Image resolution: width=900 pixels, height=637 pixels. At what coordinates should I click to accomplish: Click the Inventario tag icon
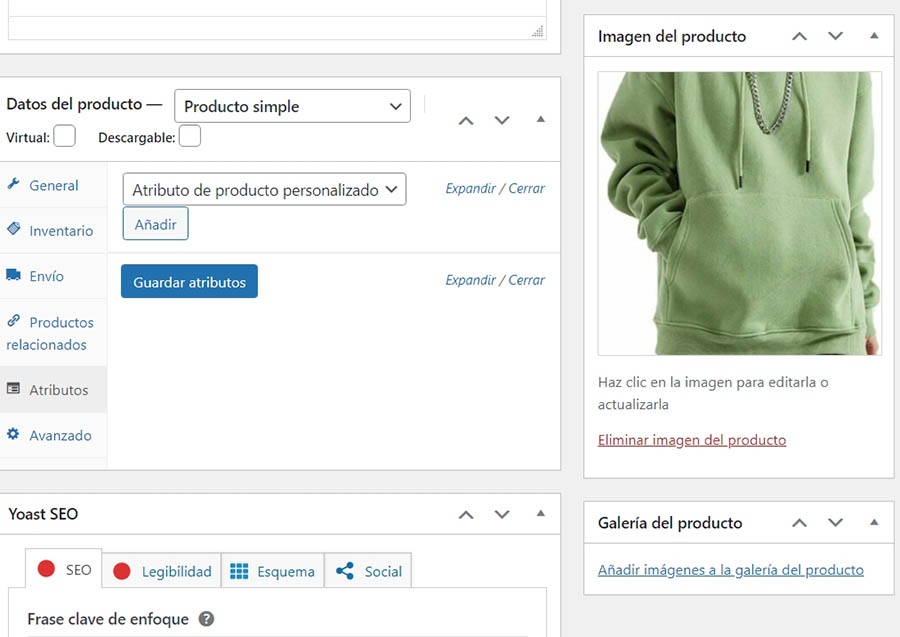[x=14, y=230]
